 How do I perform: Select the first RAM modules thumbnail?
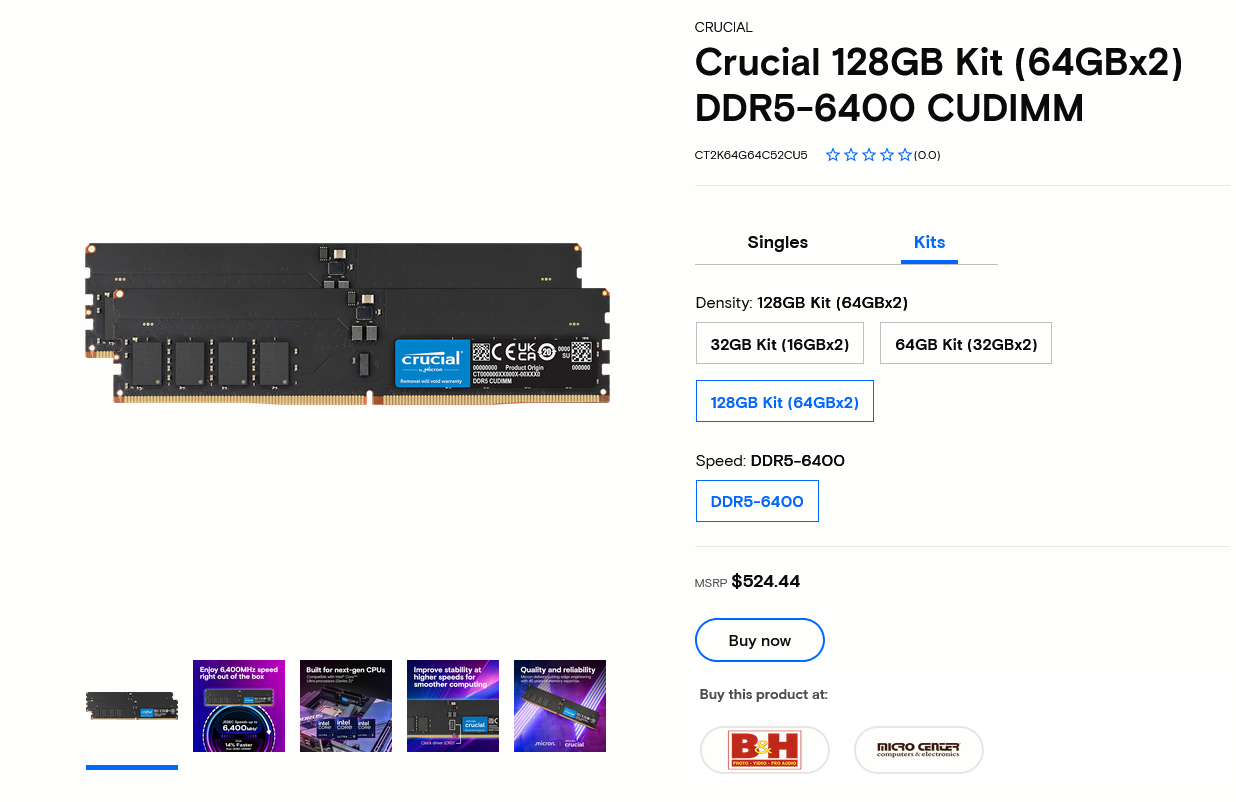132,706
